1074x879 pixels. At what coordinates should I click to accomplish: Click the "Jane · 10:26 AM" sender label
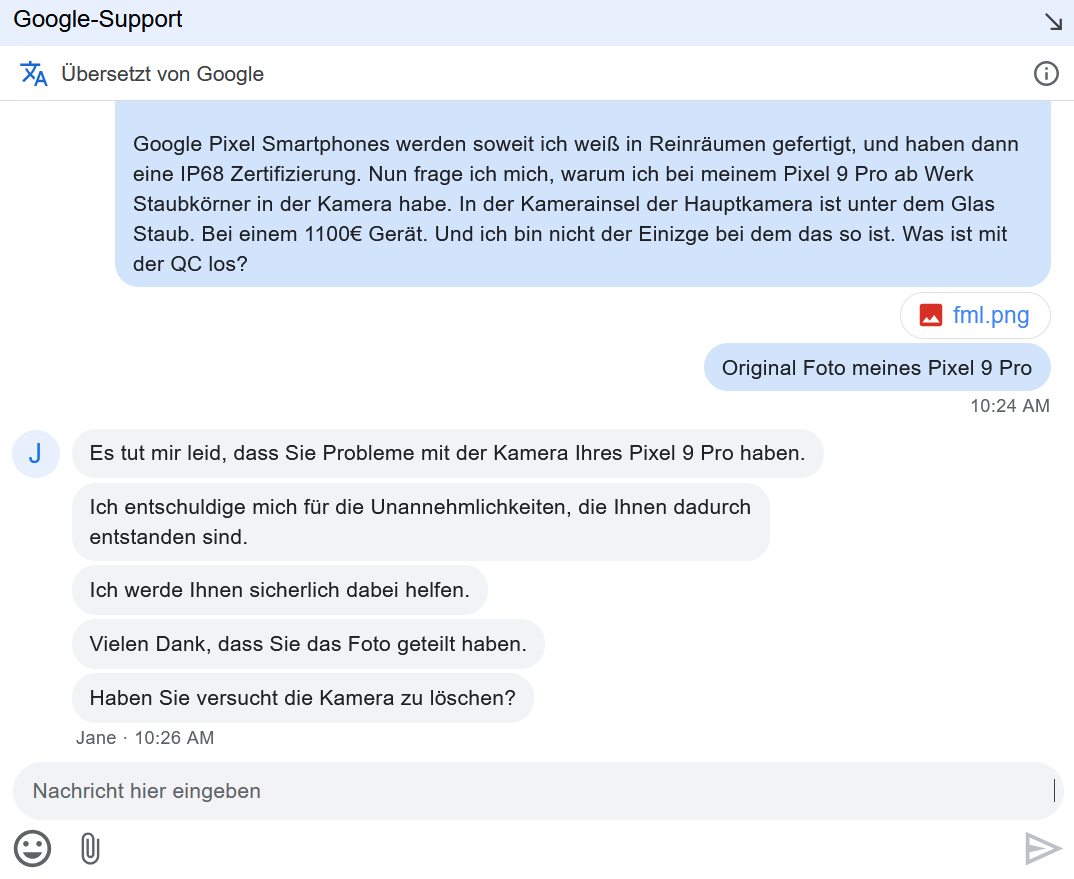click(x=145, y=738)
